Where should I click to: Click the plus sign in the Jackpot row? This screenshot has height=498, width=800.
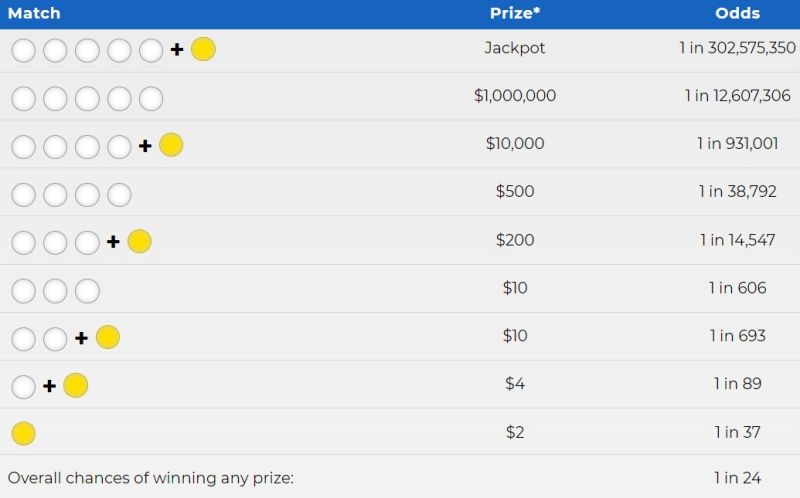pos(177,49)
